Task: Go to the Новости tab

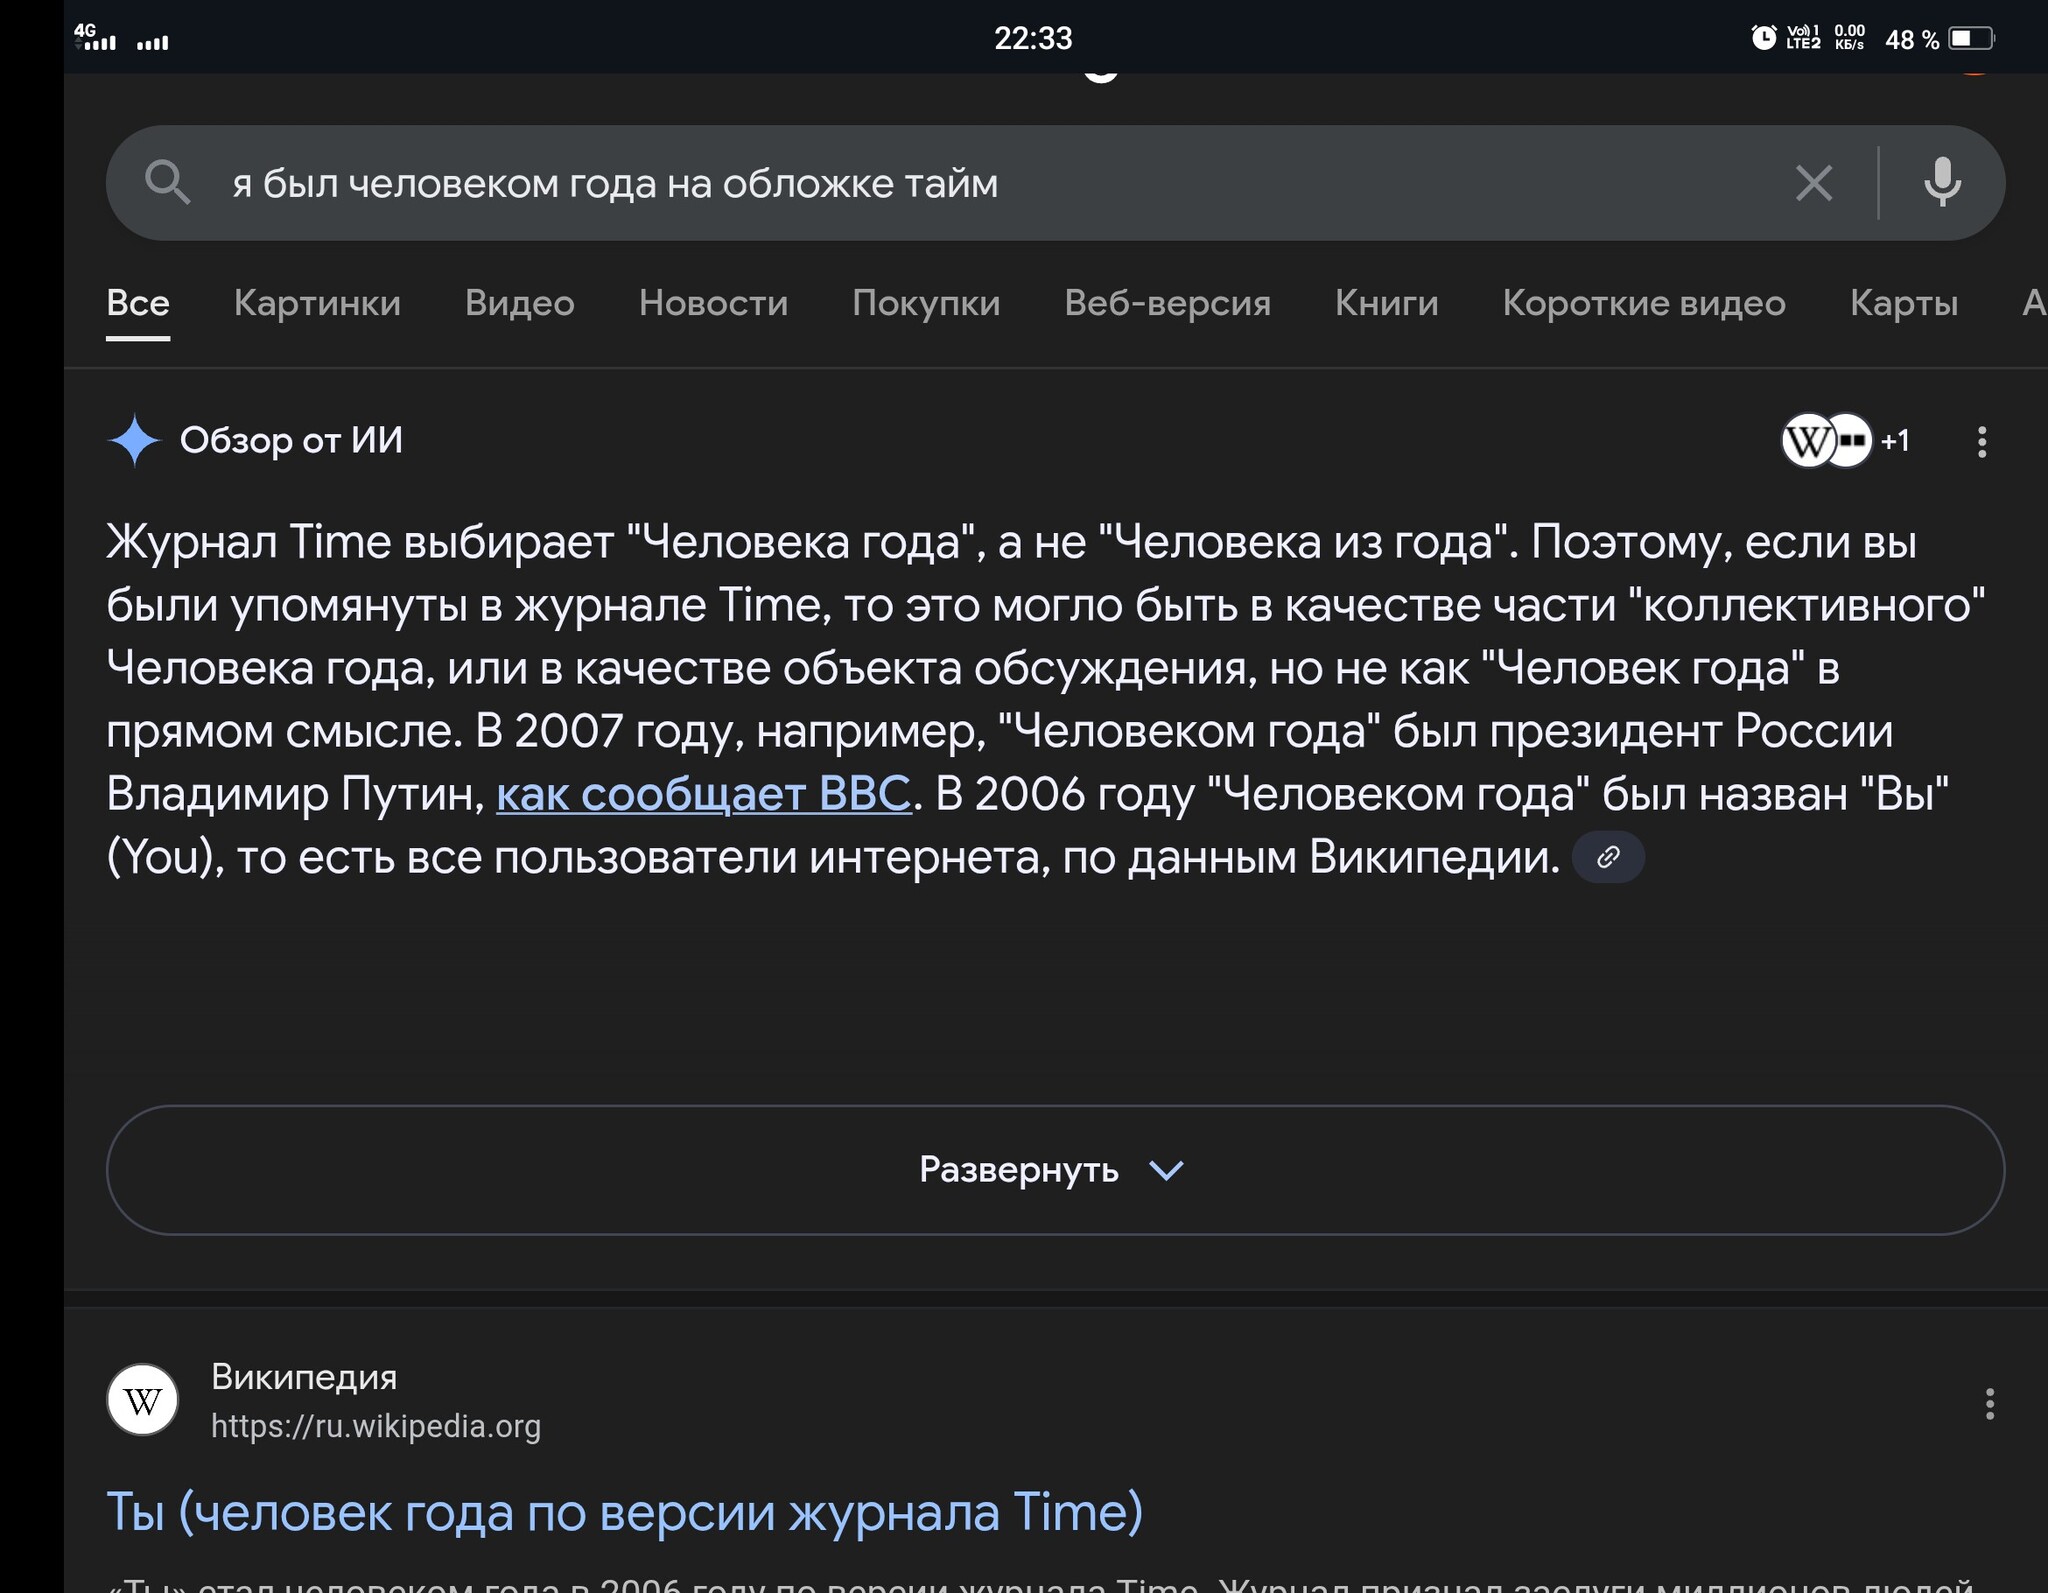Action: pyautogui.click(x=714, y=303)
